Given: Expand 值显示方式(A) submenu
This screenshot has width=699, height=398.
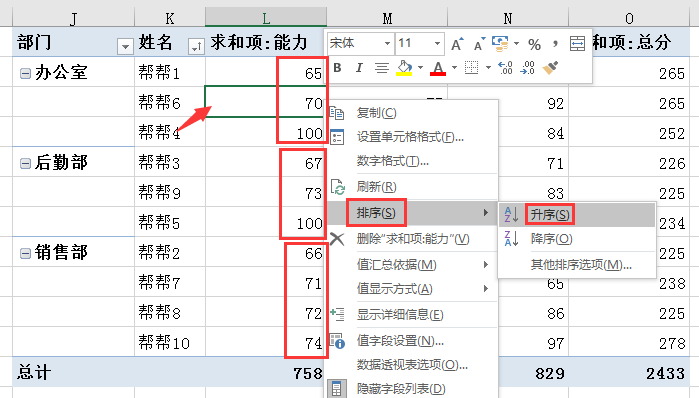Looking at the screenshot, I should tap(412, 289).
